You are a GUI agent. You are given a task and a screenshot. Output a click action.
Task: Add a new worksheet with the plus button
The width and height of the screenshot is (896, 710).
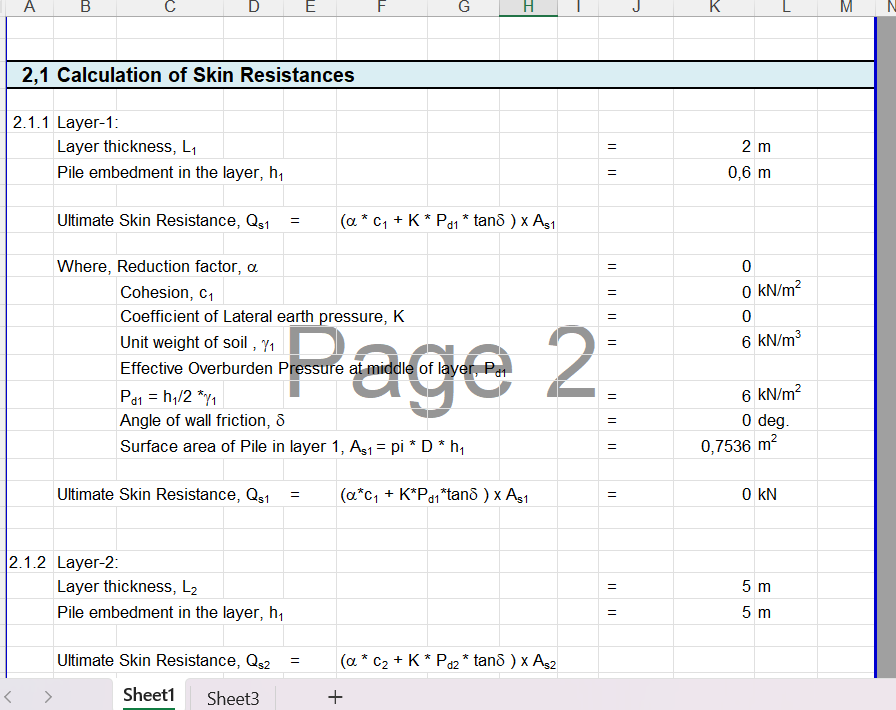coord(335,696)
